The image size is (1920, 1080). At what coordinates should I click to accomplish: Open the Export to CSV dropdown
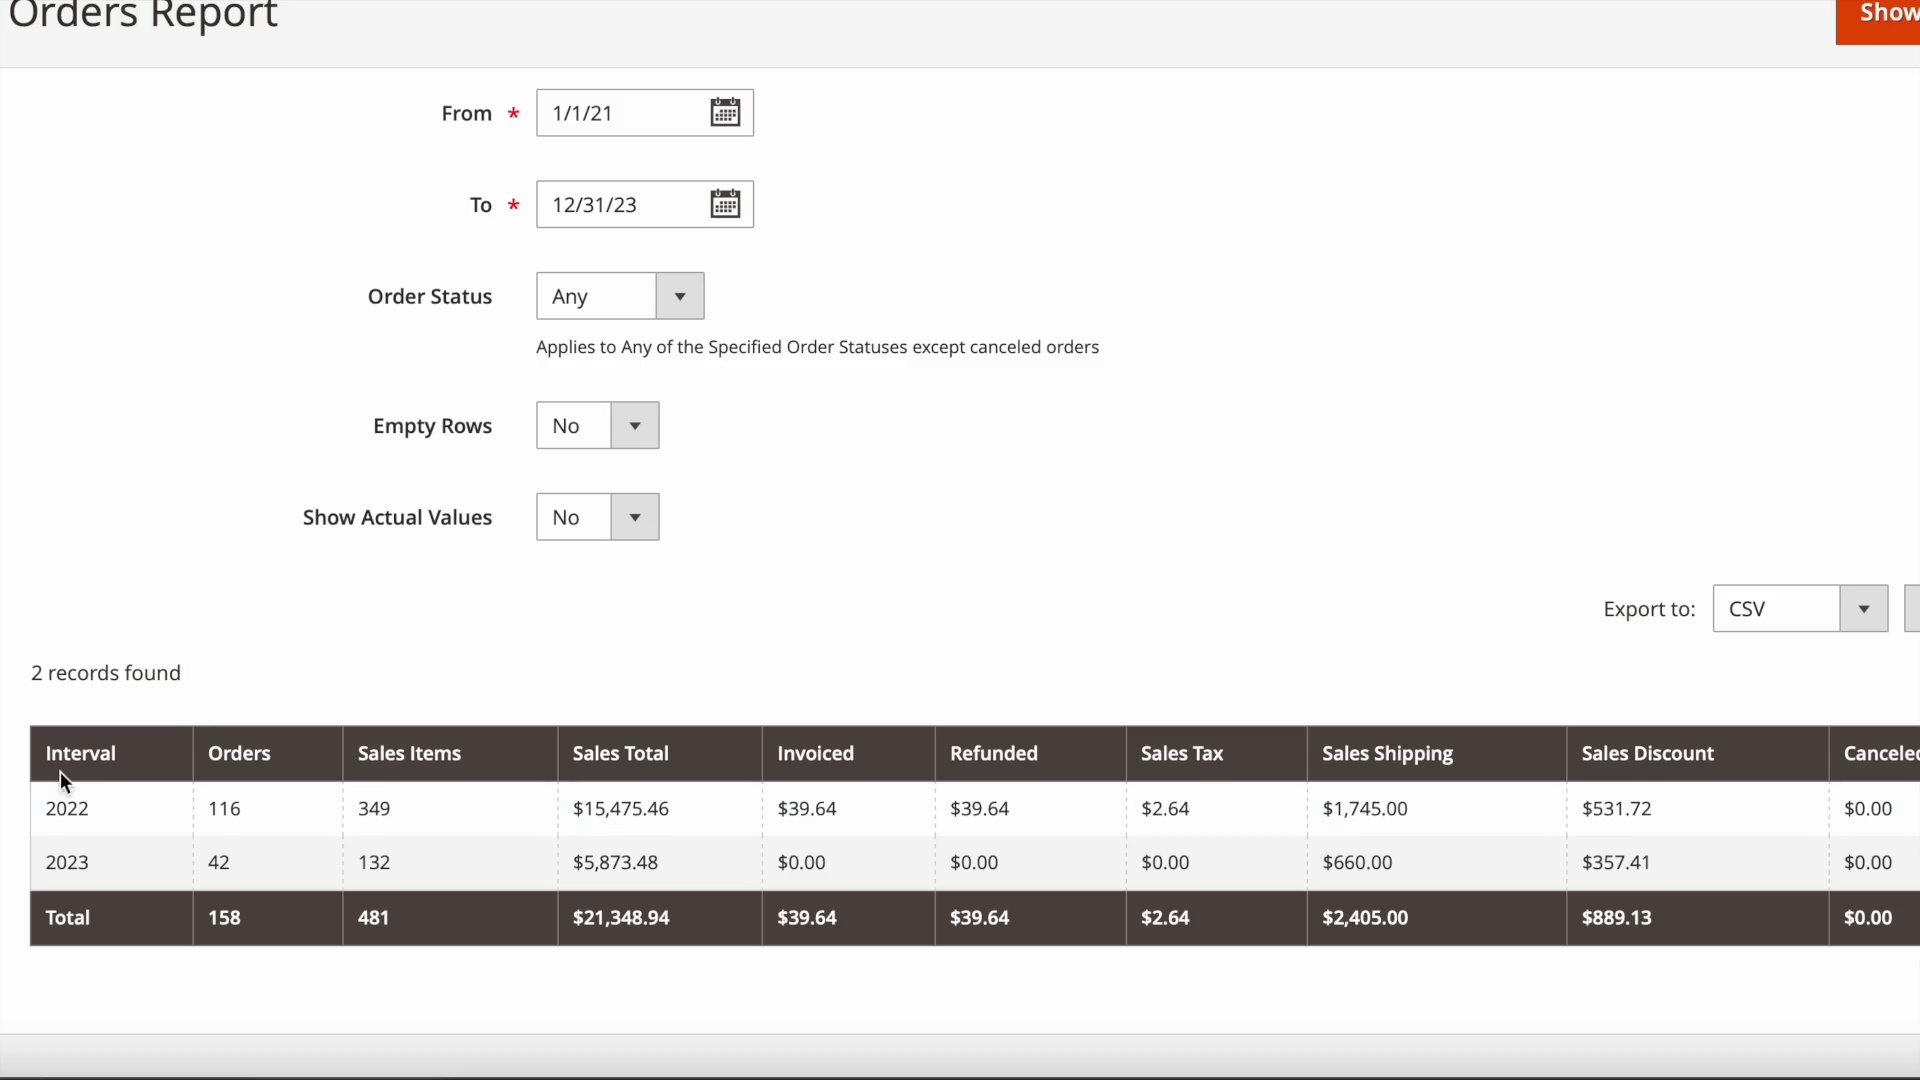[1863, 609]
